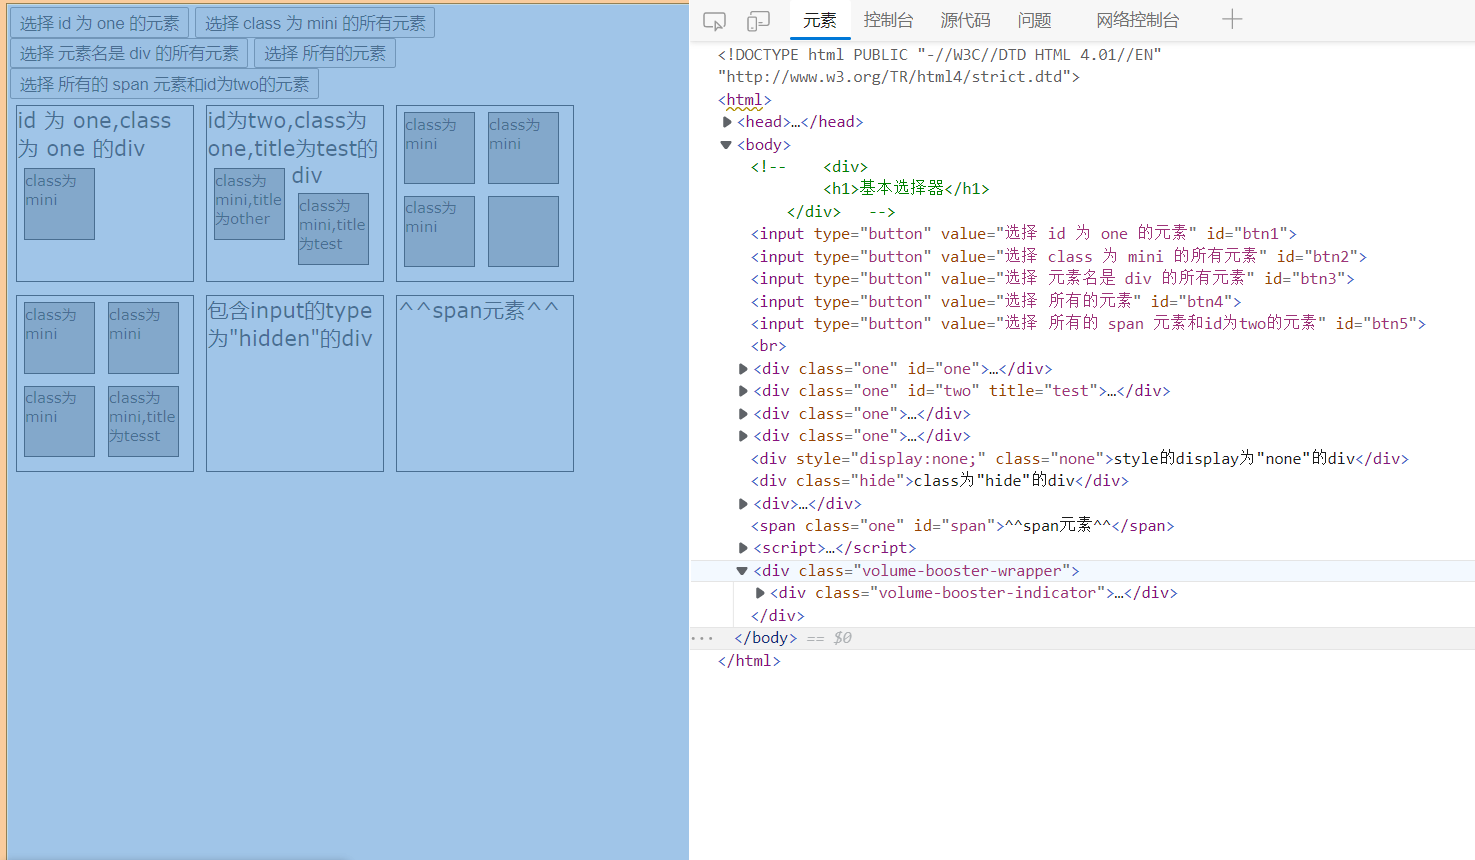Click button 选择 id 为 one 的元素
This screenshot has width=1475, height=860.
pos(100,23)
